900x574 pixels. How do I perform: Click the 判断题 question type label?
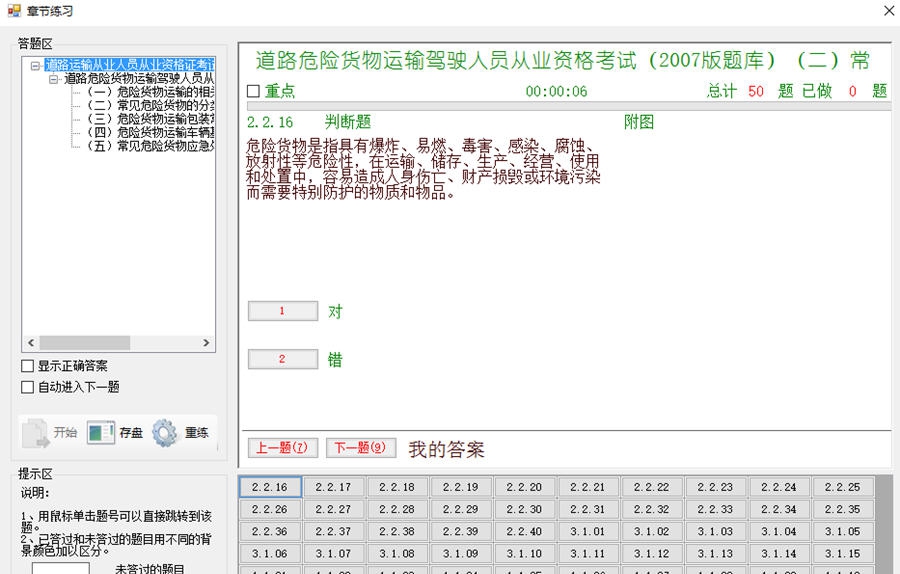click(x=348, y=122)
